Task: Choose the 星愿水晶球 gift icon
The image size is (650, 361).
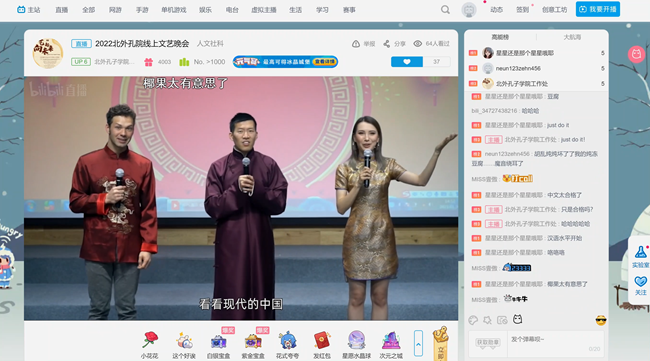Action: pyautogui.click(x=356, y=340)
